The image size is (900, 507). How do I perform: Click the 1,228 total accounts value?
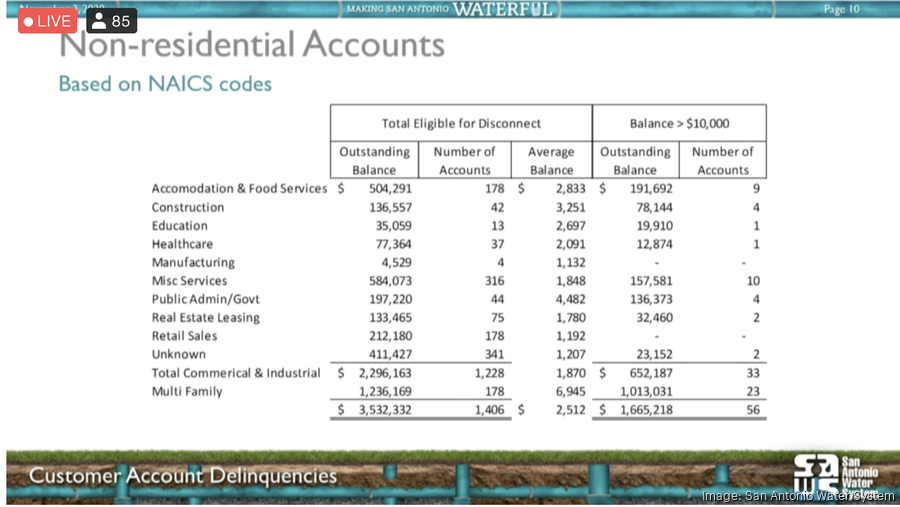pos(490,373)
